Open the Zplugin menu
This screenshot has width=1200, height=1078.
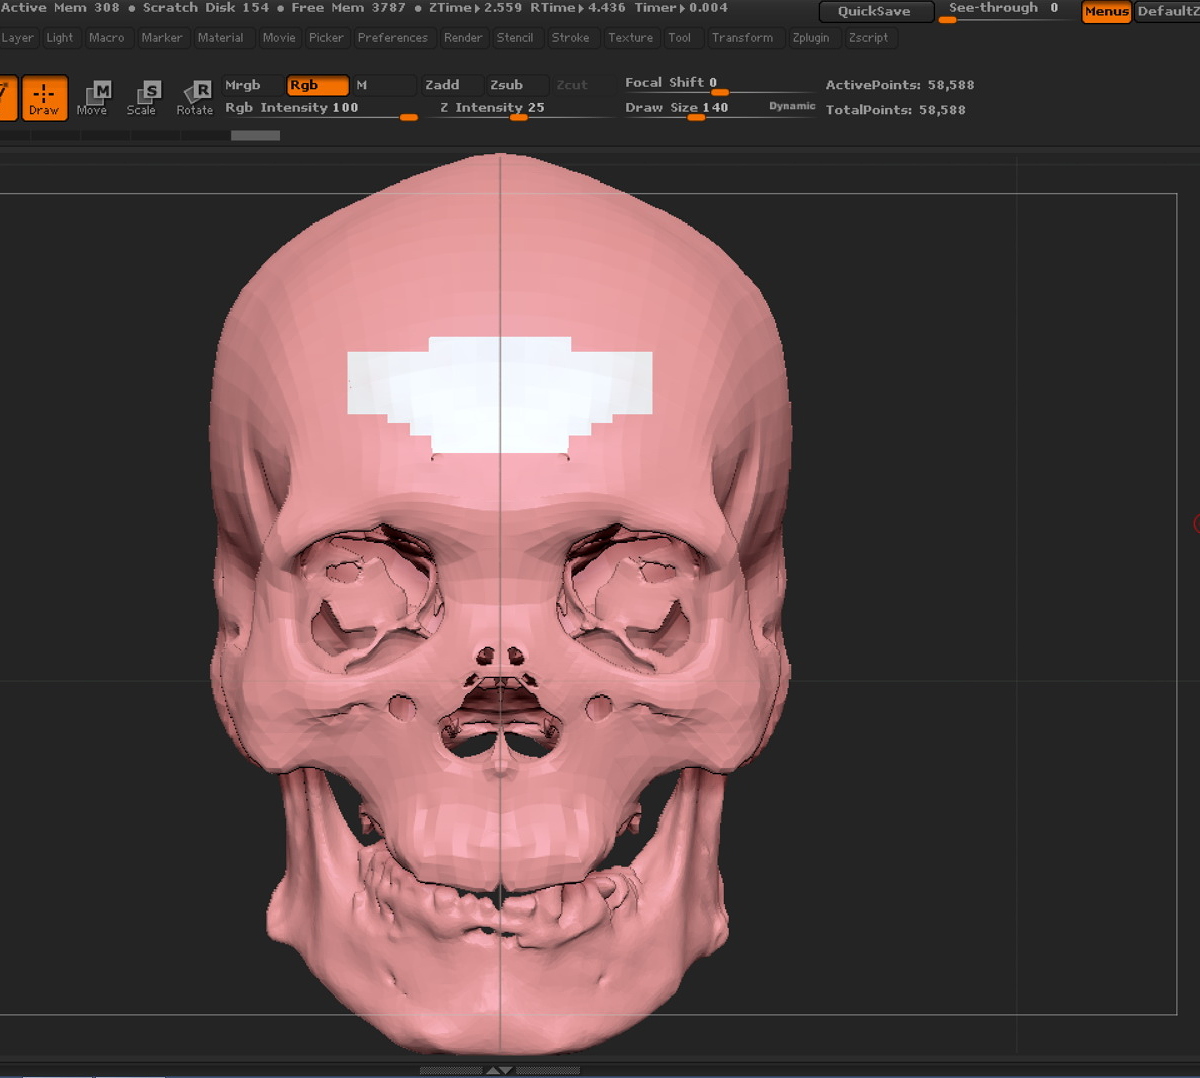coord(811,38)
